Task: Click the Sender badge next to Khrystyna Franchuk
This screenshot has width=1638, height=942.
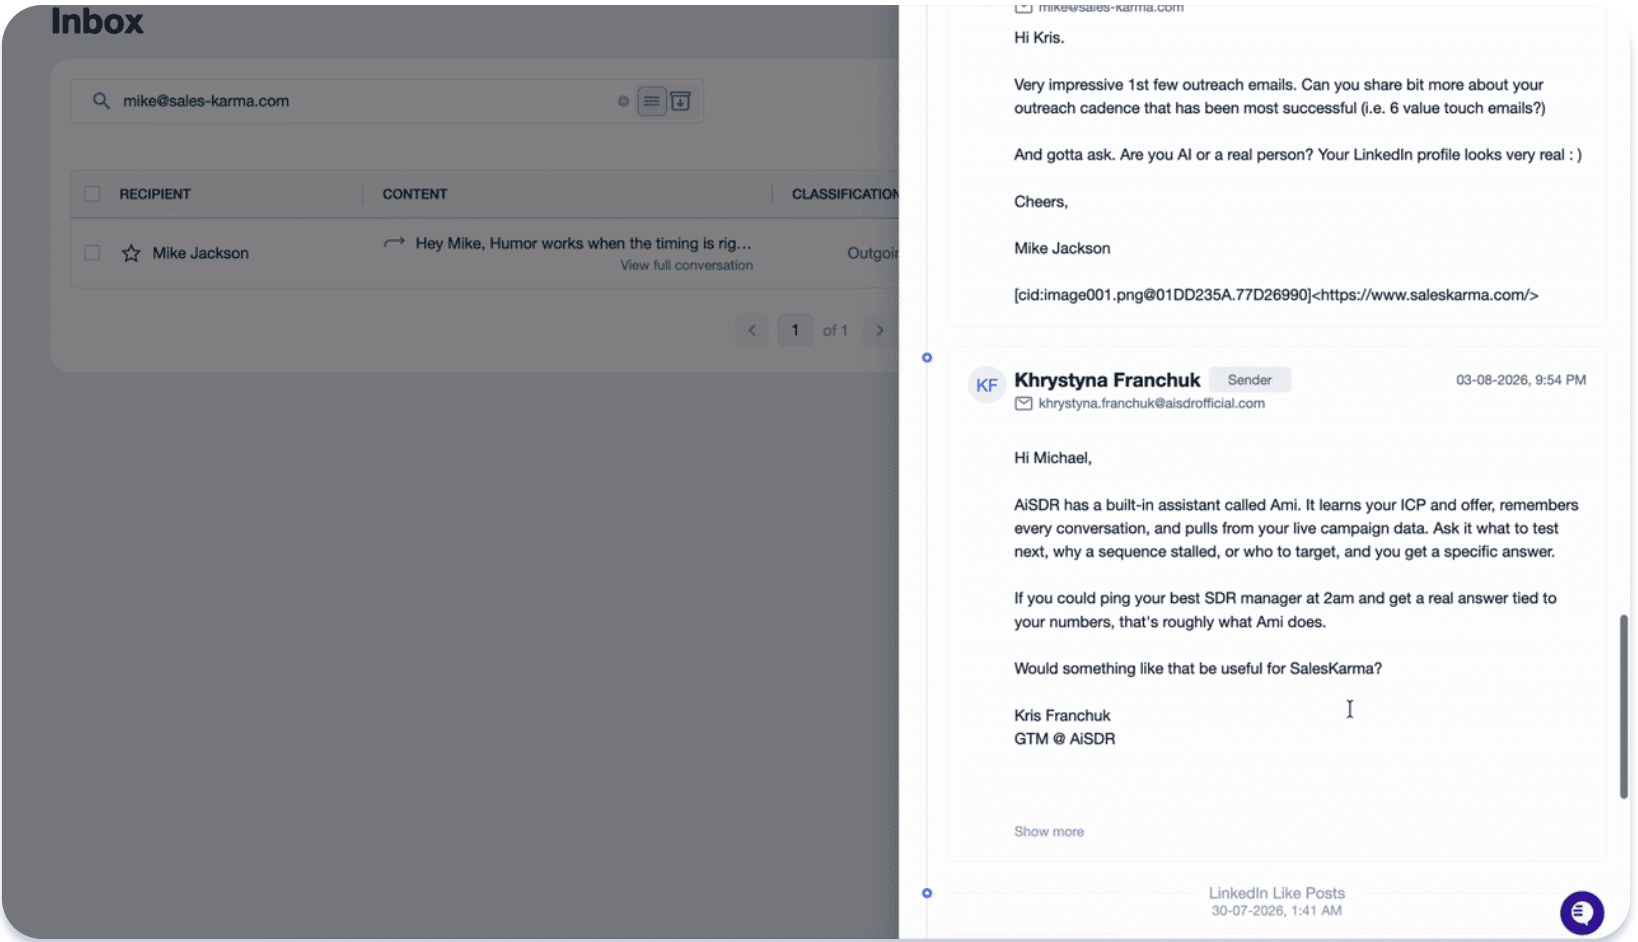Action: pyautogui.click(x=1249, y=380)
